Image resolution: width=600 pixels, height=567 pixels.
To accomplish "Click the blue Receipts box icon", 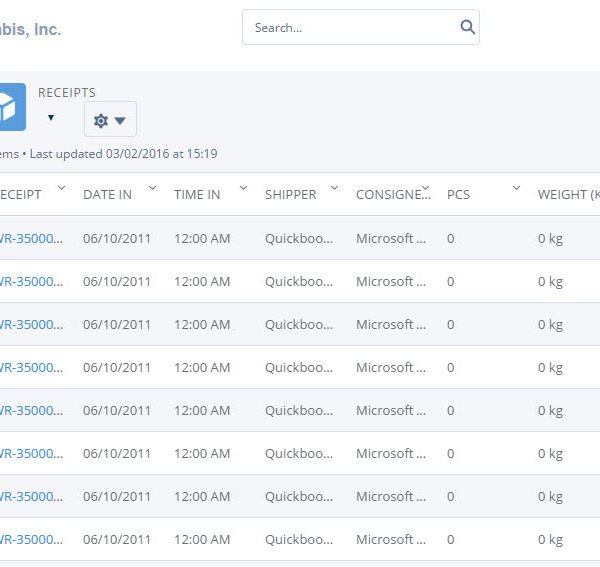I will tap(11, 107).
